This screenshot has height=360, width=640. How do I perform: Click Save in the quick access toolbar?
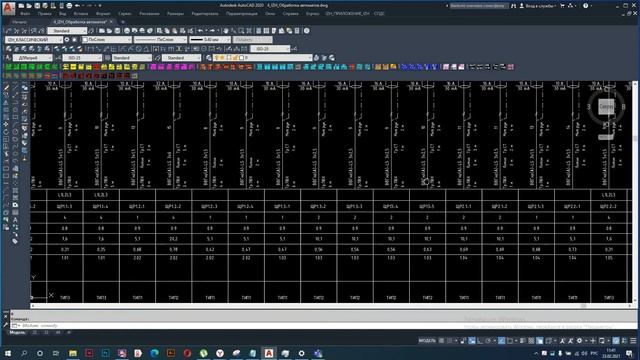37,6
